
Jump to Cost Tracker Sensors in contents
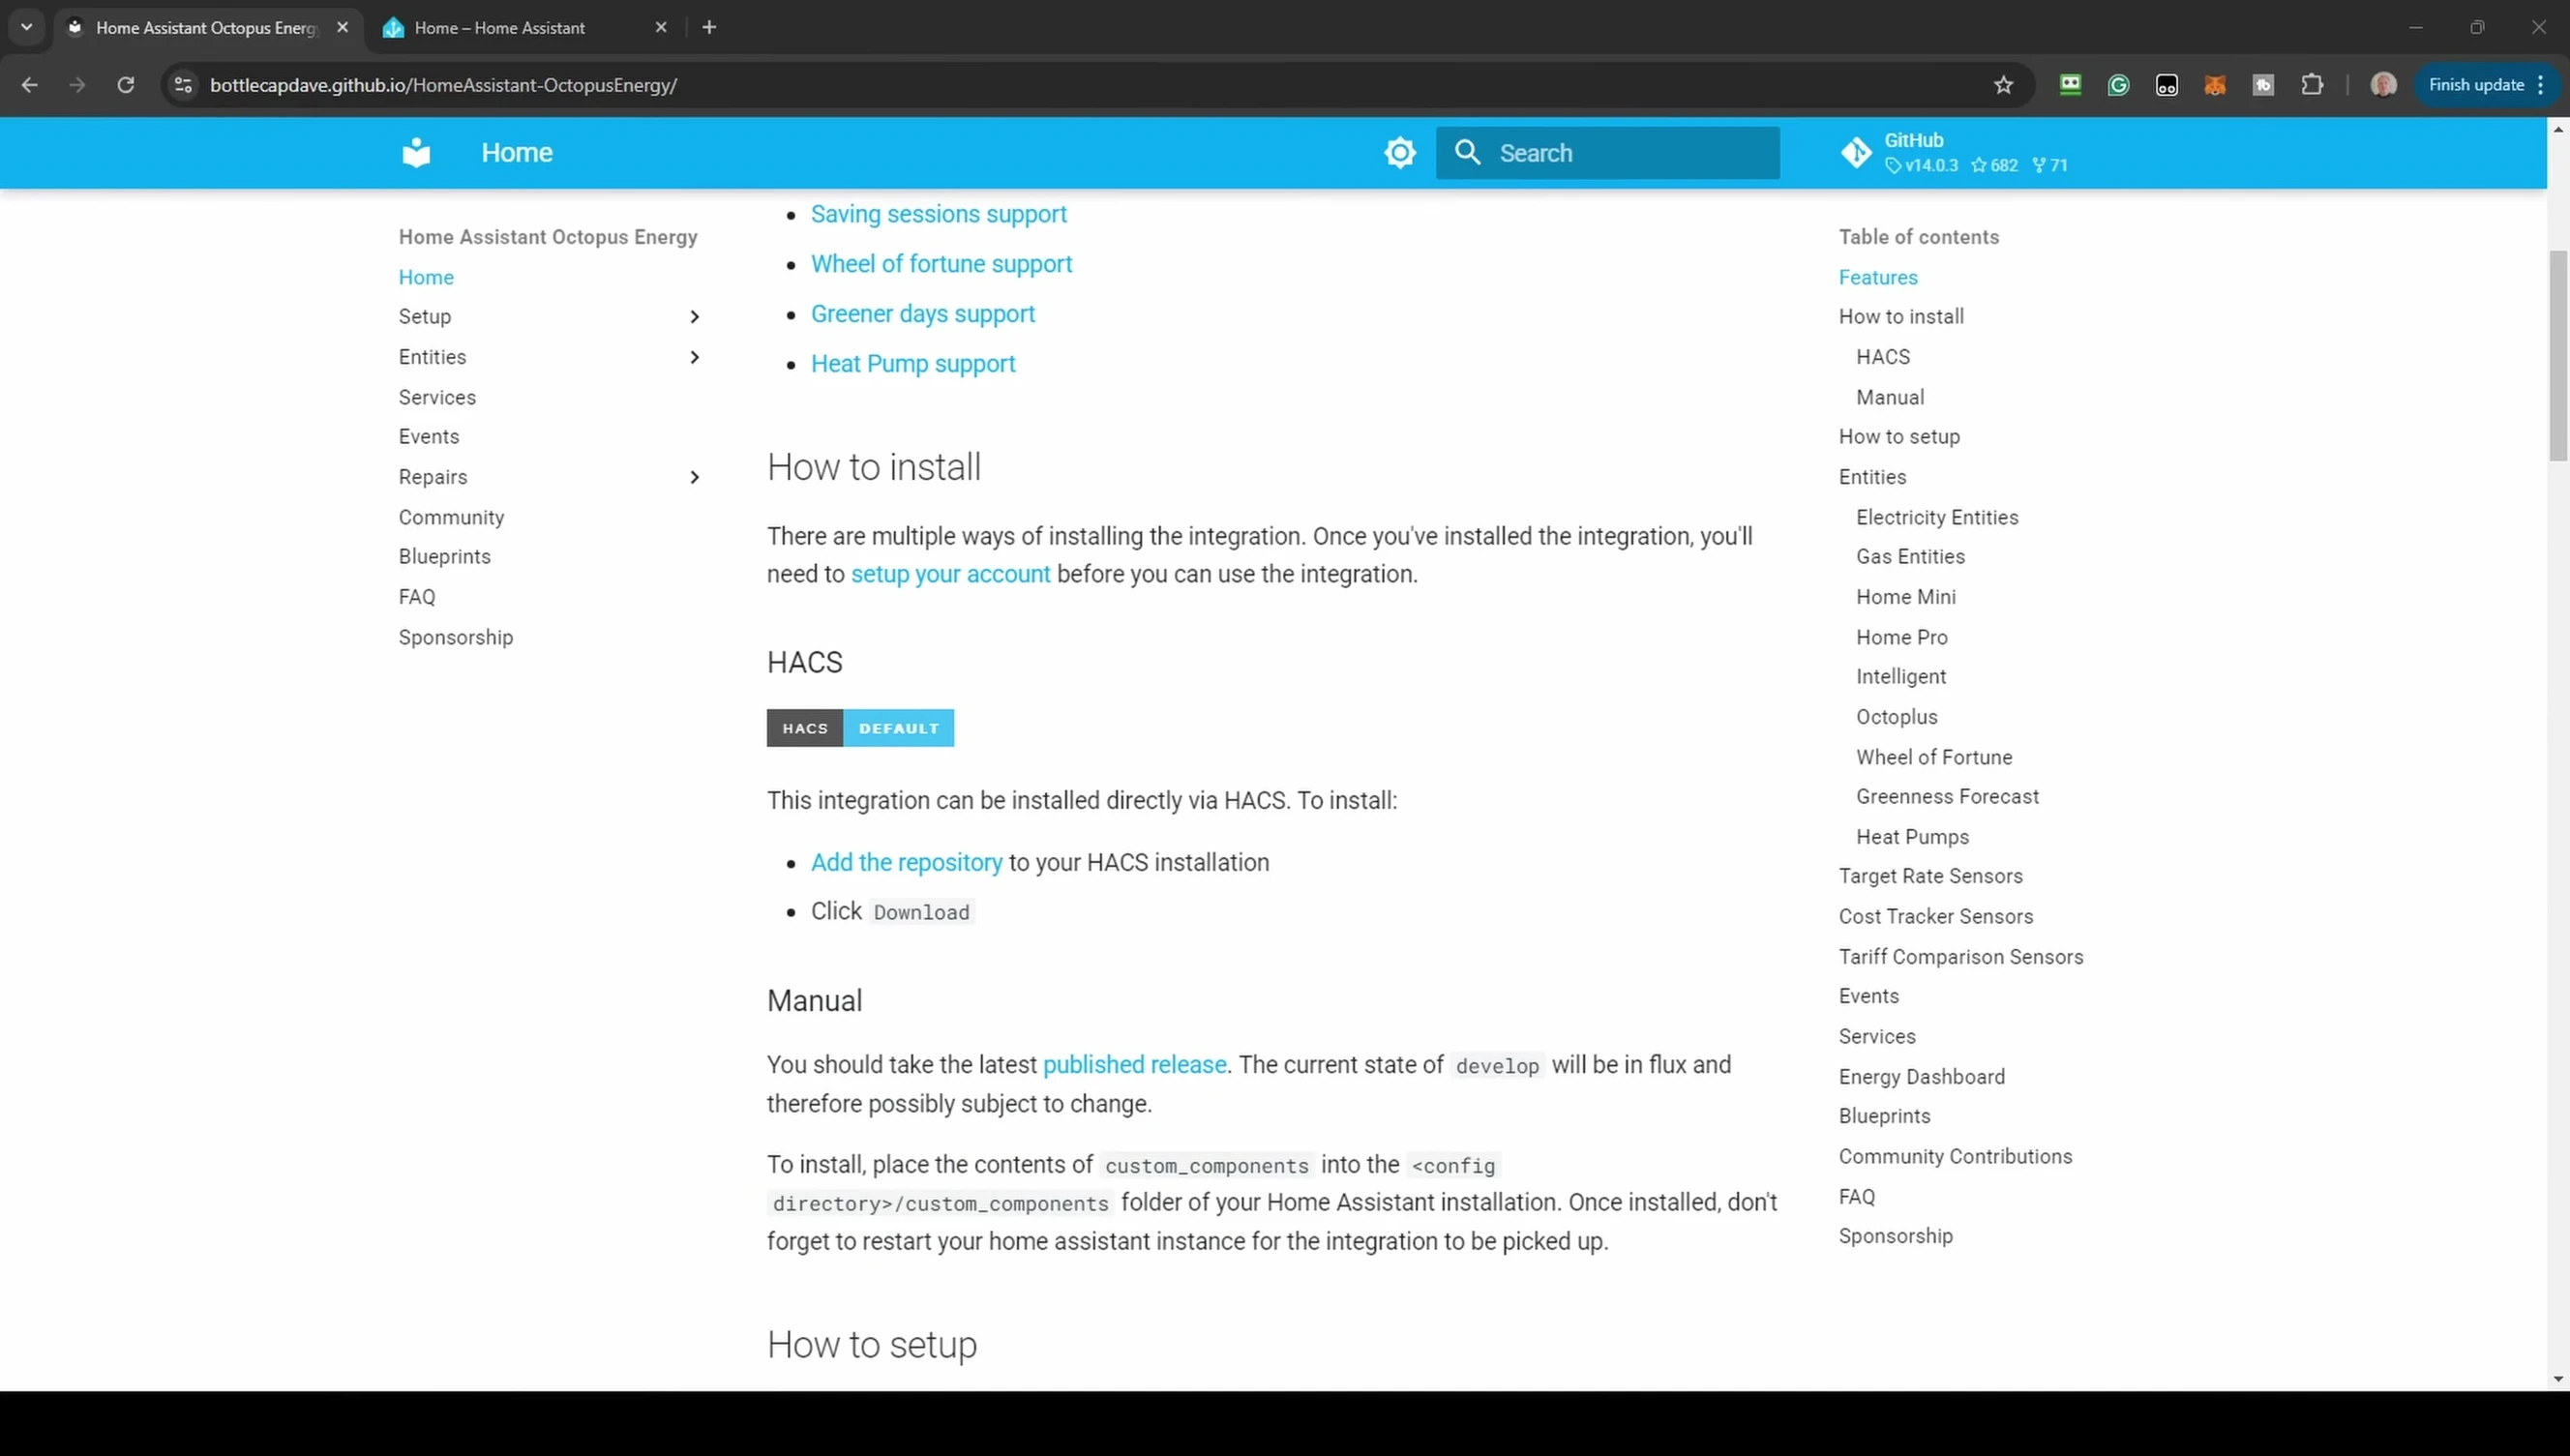(x=1935, y=916)
